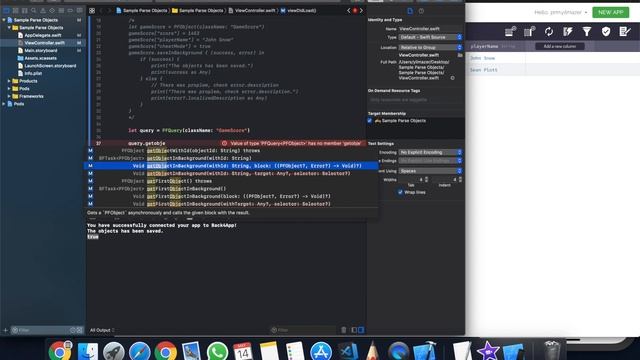
Task: Click Back4App add column icon
Action: pos(529,31)
